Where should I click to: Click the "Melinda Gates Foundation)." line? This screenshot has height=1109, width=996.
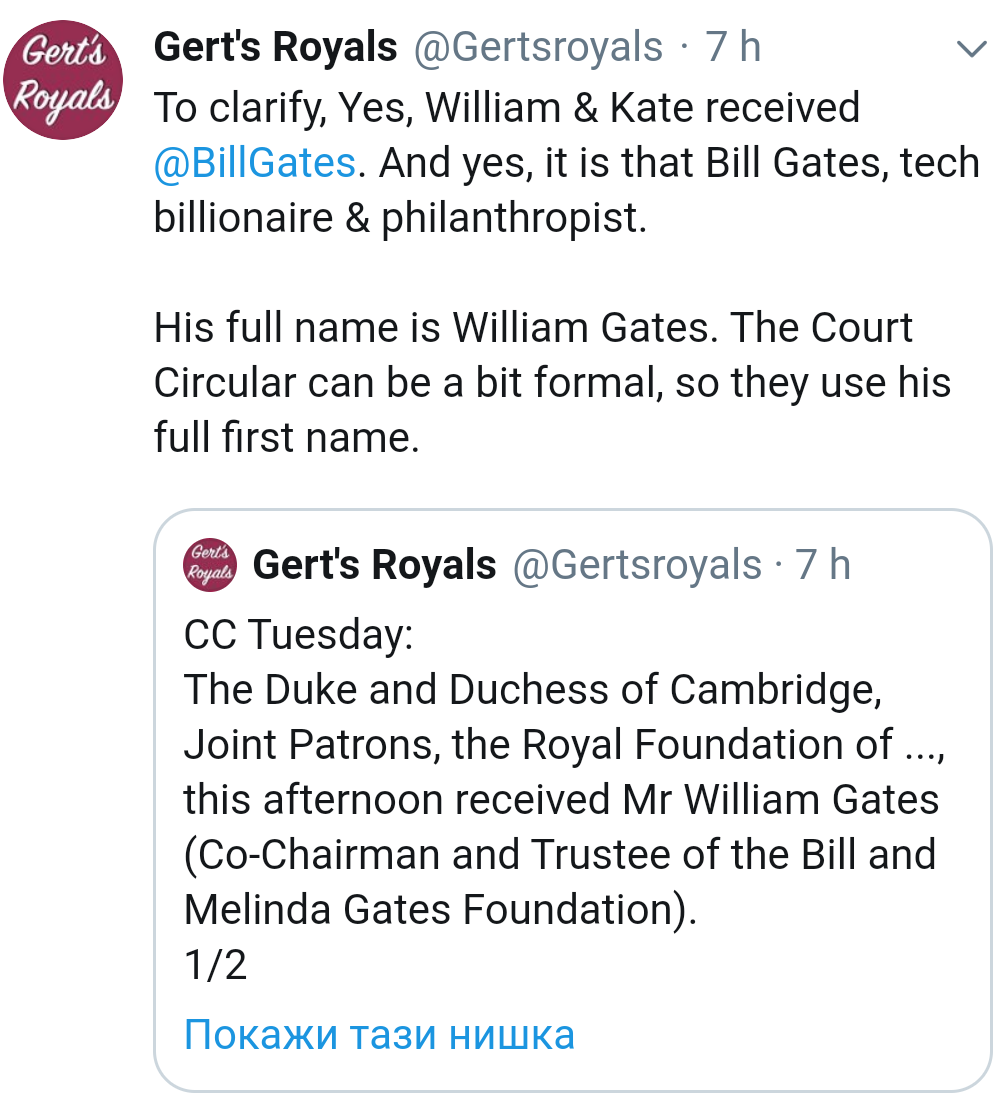click(440, 910)
